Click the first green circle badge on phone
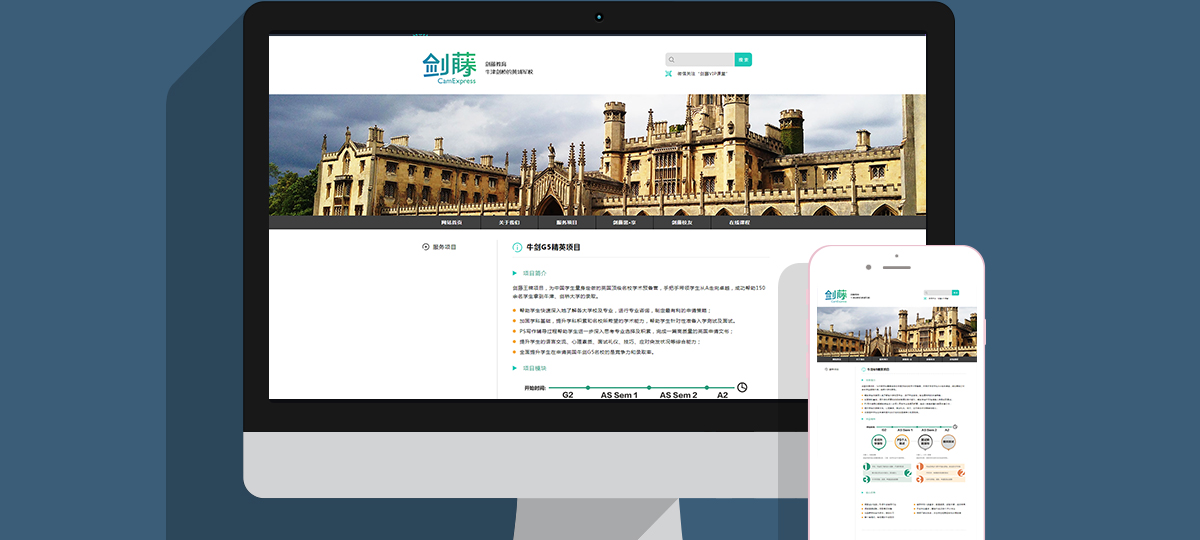Viewport: 1200px width, 540px height. [877, 442]
